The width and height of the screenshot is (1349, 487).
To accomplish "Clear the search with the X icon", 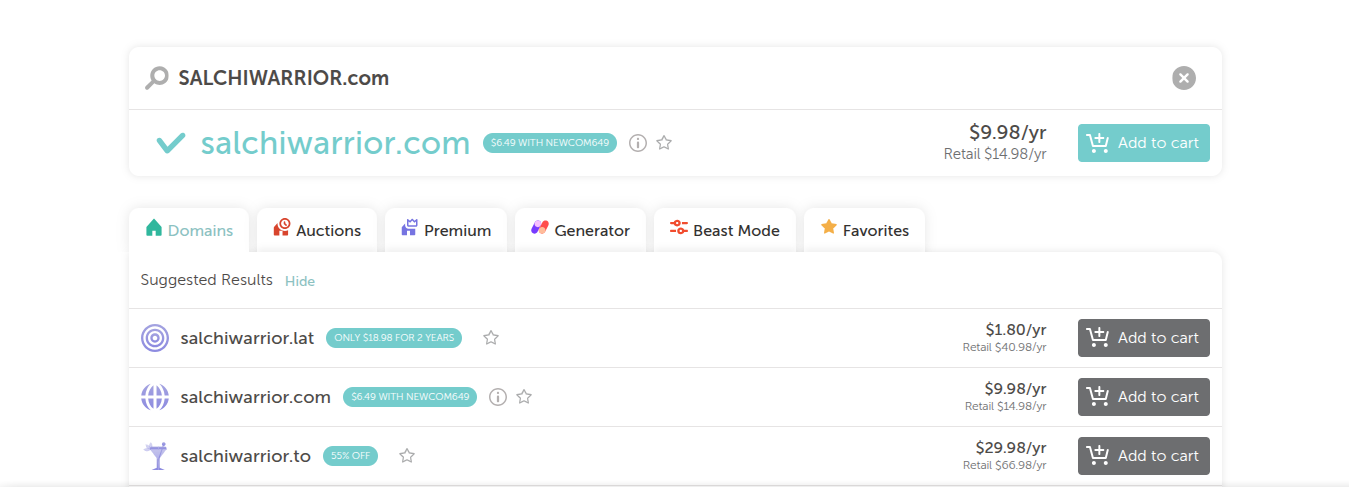I will pos(1183,78).
